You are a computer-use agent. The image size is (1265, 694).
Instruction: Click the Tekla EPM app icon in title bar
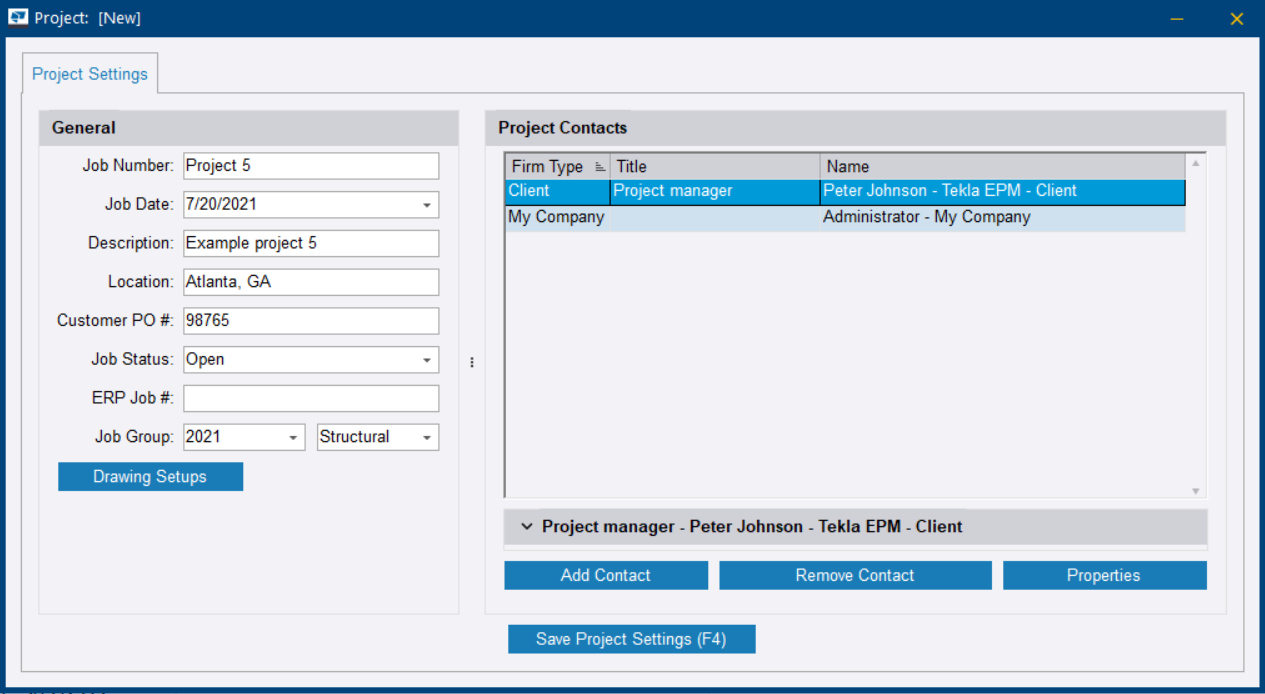[x=17, y=18]
